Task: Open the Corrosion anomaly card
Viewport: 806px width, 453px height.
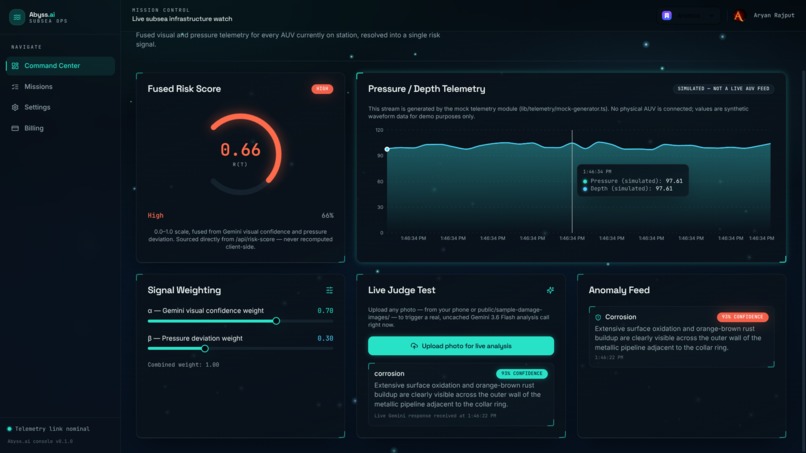Action: point(682,337)
